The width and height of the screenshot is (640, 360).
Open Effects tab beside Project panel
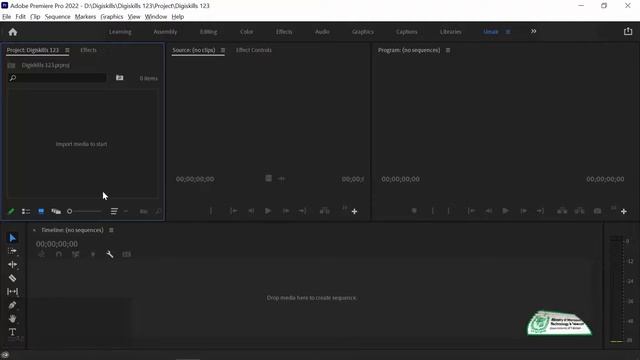click(x=88, y=50)
